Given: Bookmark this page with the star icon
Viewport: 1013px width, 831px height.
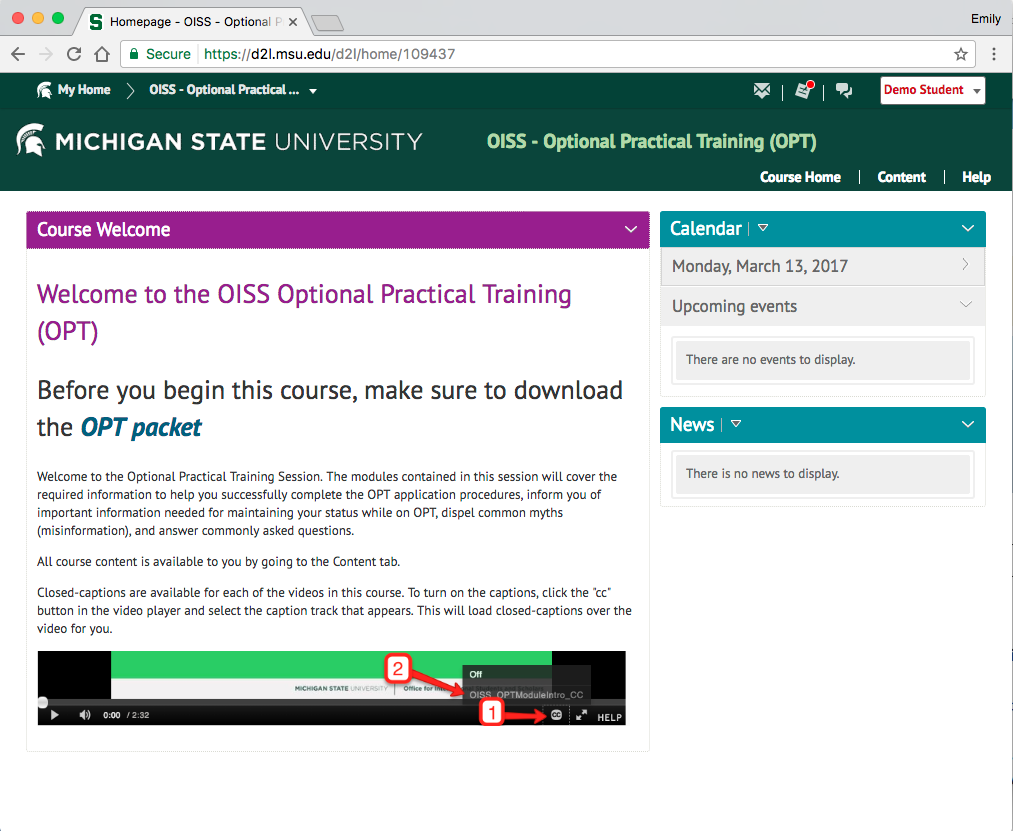Looking at the screenshot, I should coord(961,54).
